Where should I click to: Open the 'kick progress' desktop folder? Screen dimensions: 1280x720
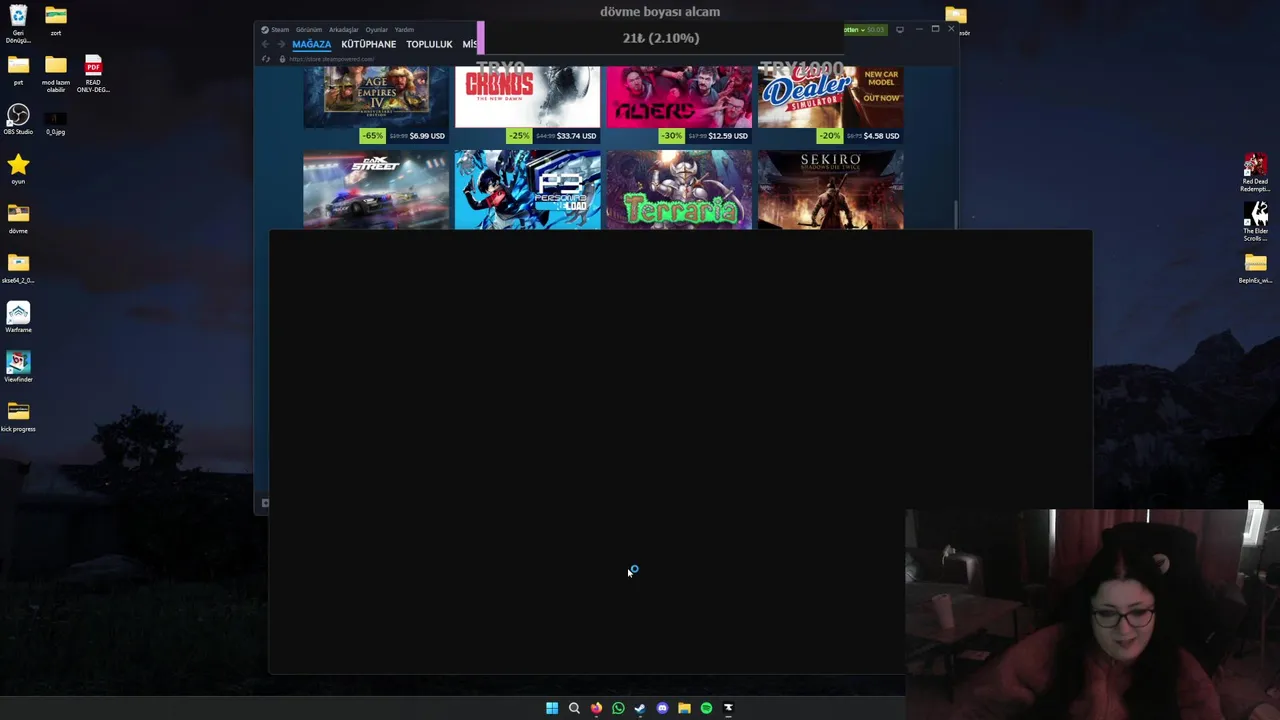tap(18, 416)
